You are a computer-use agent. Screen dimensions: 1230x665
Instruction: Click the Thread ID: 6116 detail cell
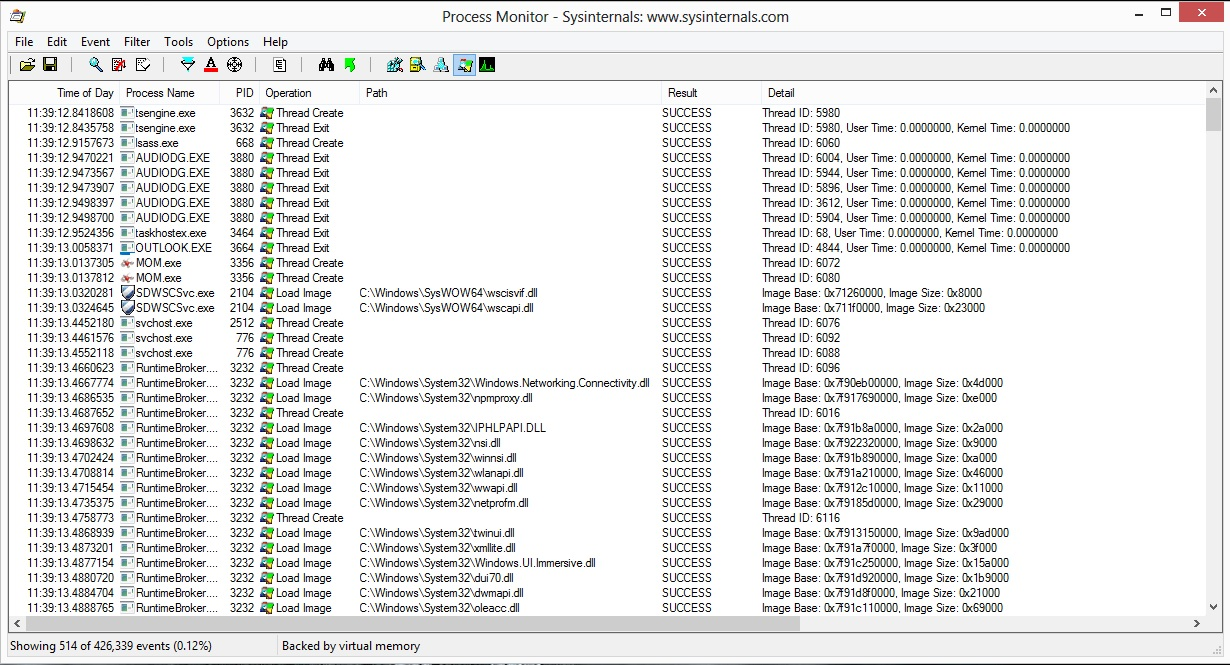(x=801, y=518)
